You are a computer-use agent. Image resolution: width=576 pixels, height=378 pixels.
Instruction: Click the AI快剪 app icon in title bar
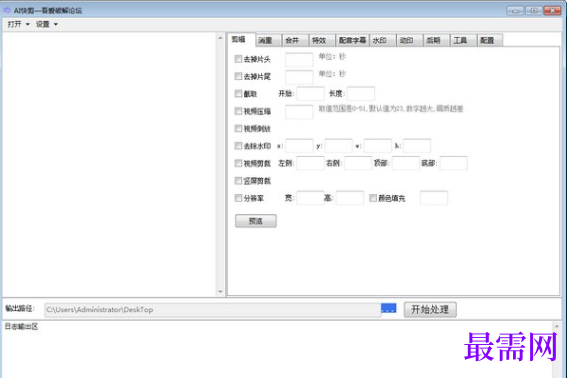[7, 10]
